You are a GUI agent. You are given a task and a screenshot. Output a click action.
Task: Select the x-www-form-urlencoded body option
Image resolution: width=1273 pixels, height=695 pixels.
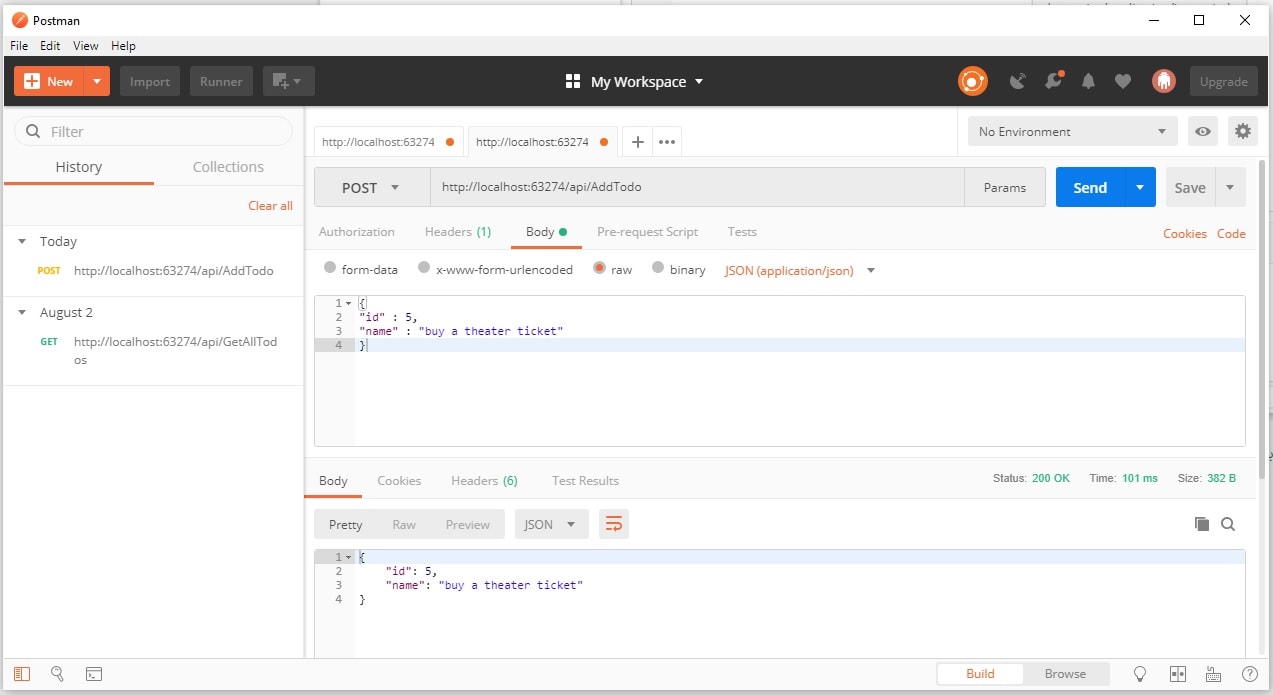click(x=424, y=268)
